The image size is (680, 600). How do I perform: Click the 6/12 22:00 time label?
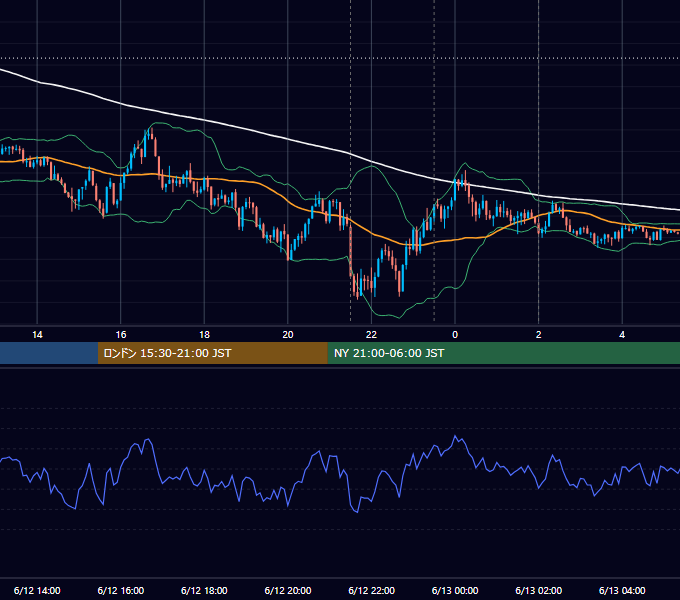[372, 590]
